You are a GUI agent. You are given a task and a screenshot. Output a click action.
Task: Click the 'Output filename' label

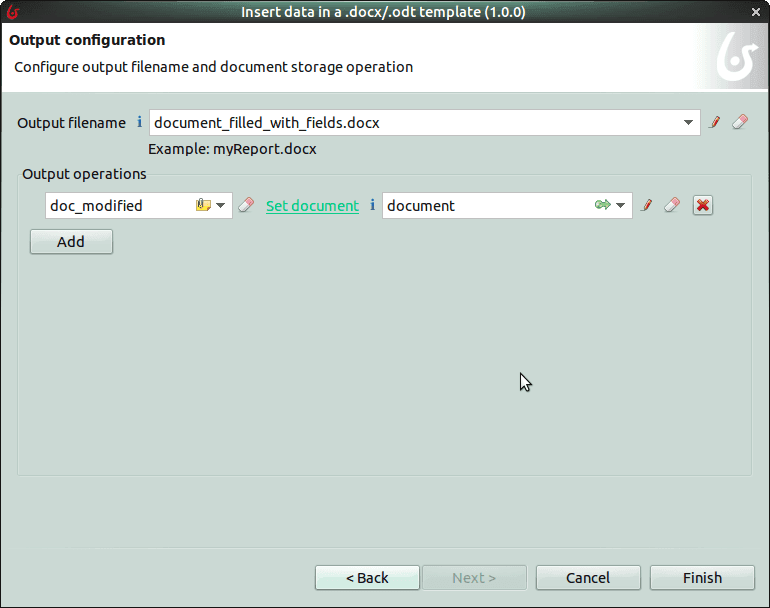pos(71,123)
